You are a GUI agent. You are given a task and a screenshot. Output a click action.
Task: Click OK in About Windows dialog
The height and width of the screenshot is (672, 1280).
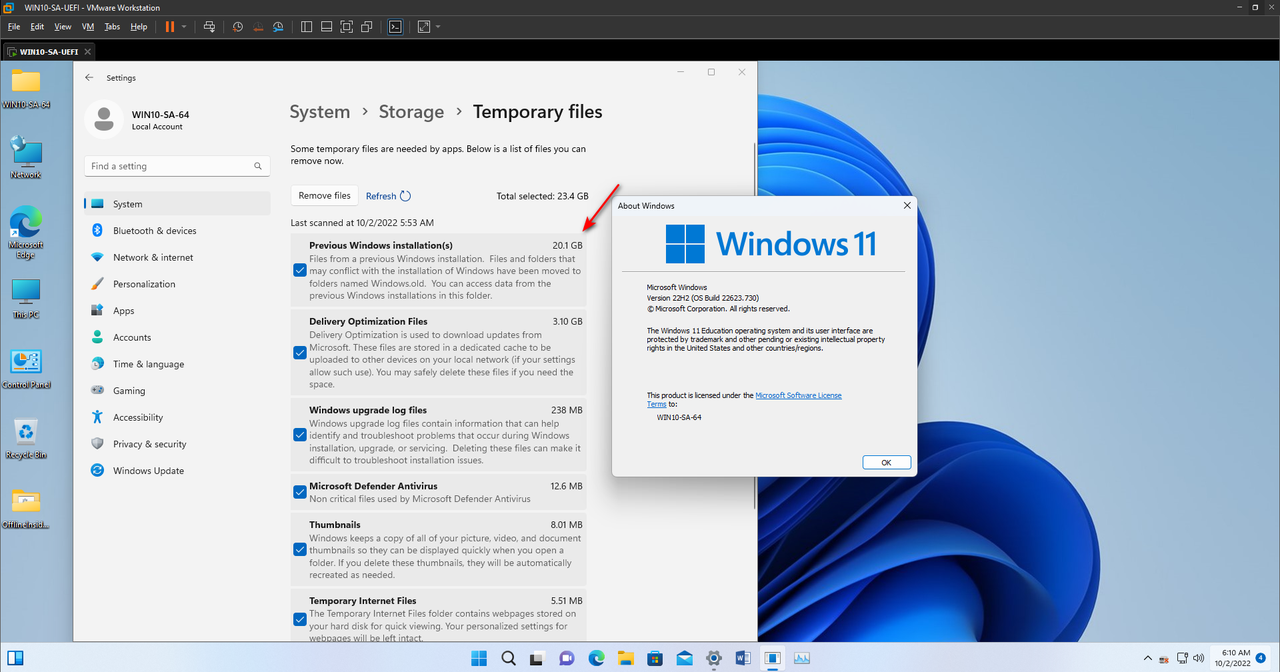[886, 462]
